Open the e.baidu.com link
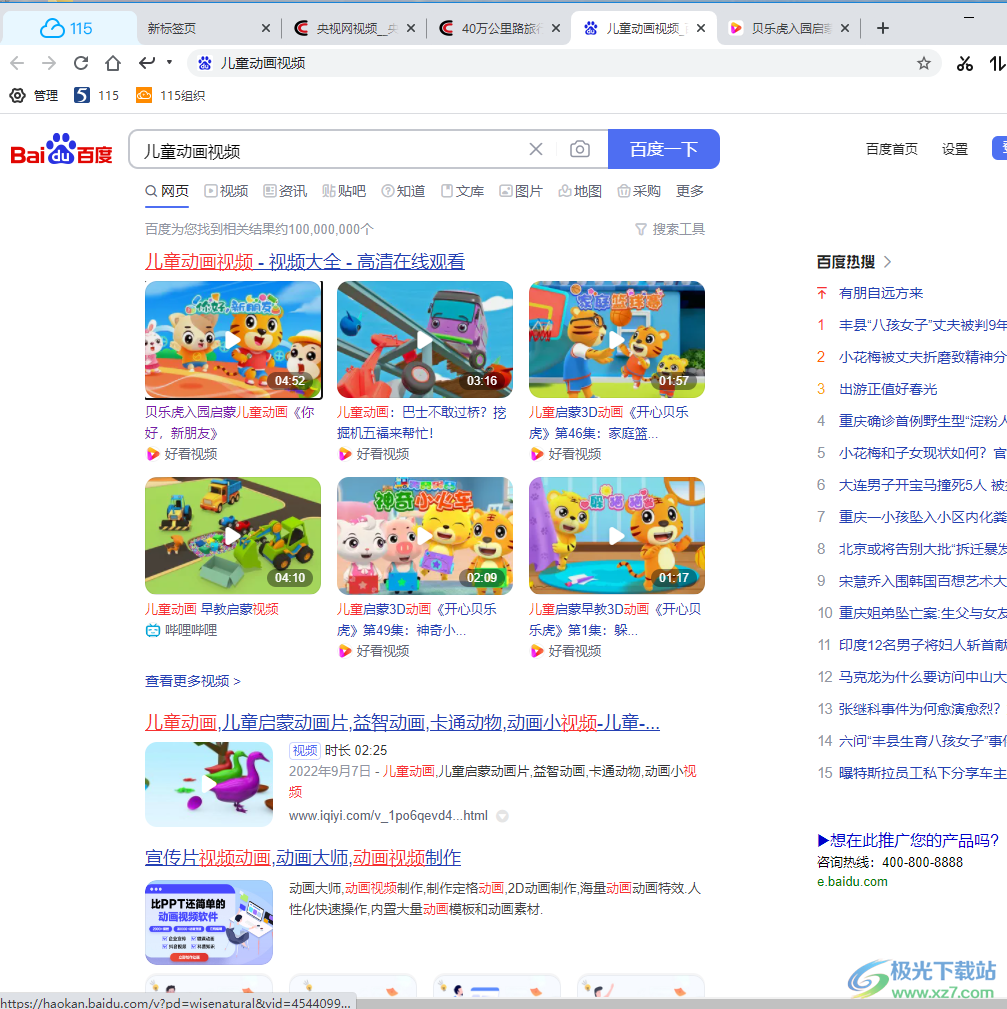Image resolution: width=1007 pixels, height=1009 pixels. tap(853, 882)
